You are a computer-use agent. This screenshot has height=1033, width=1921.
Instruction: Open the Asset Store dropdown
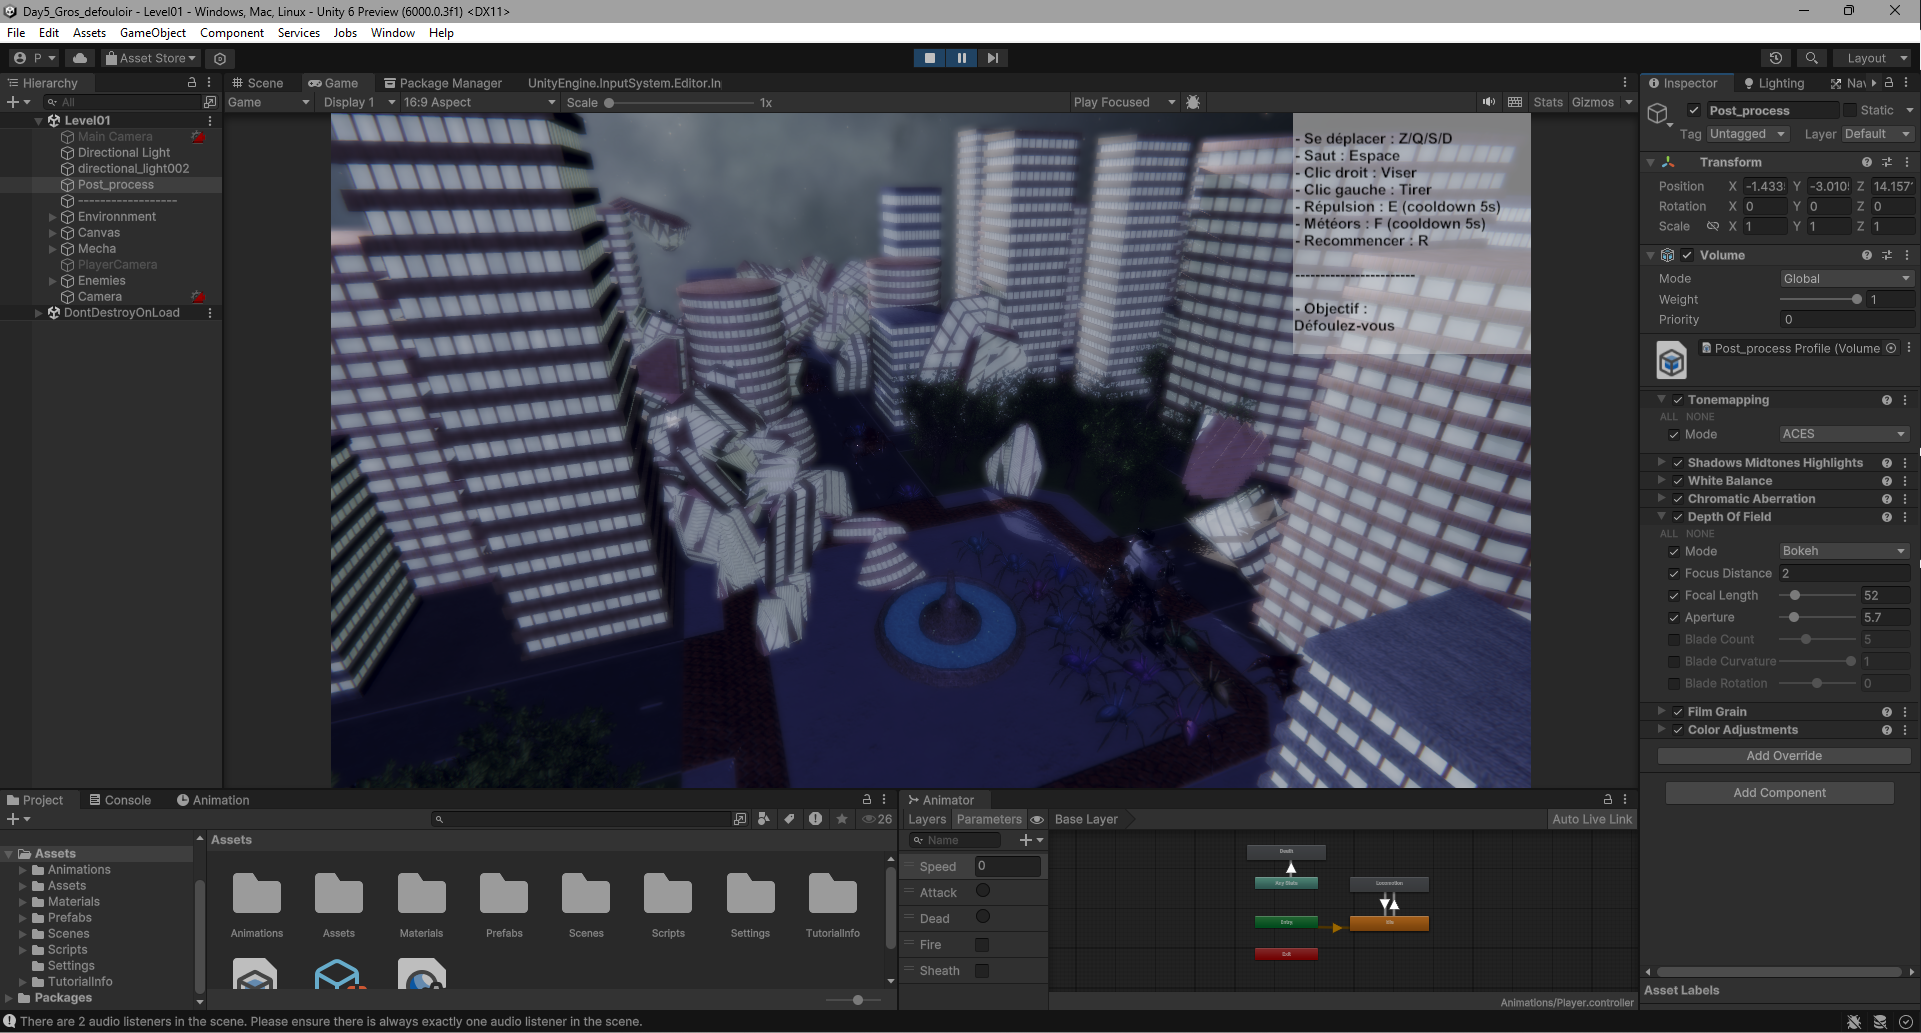[x=152, y=58]
